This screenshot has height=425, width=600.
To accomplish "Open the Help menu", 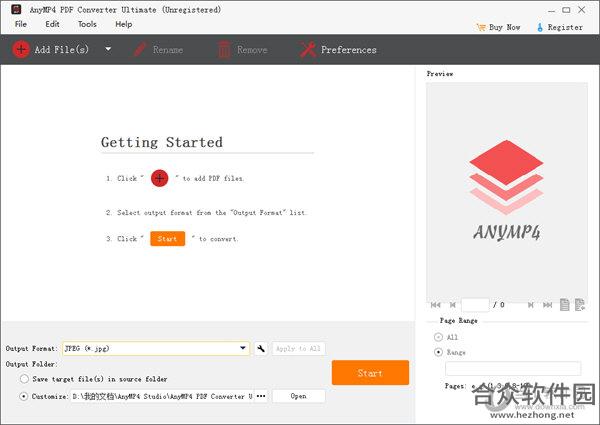I will coord(124,24).
